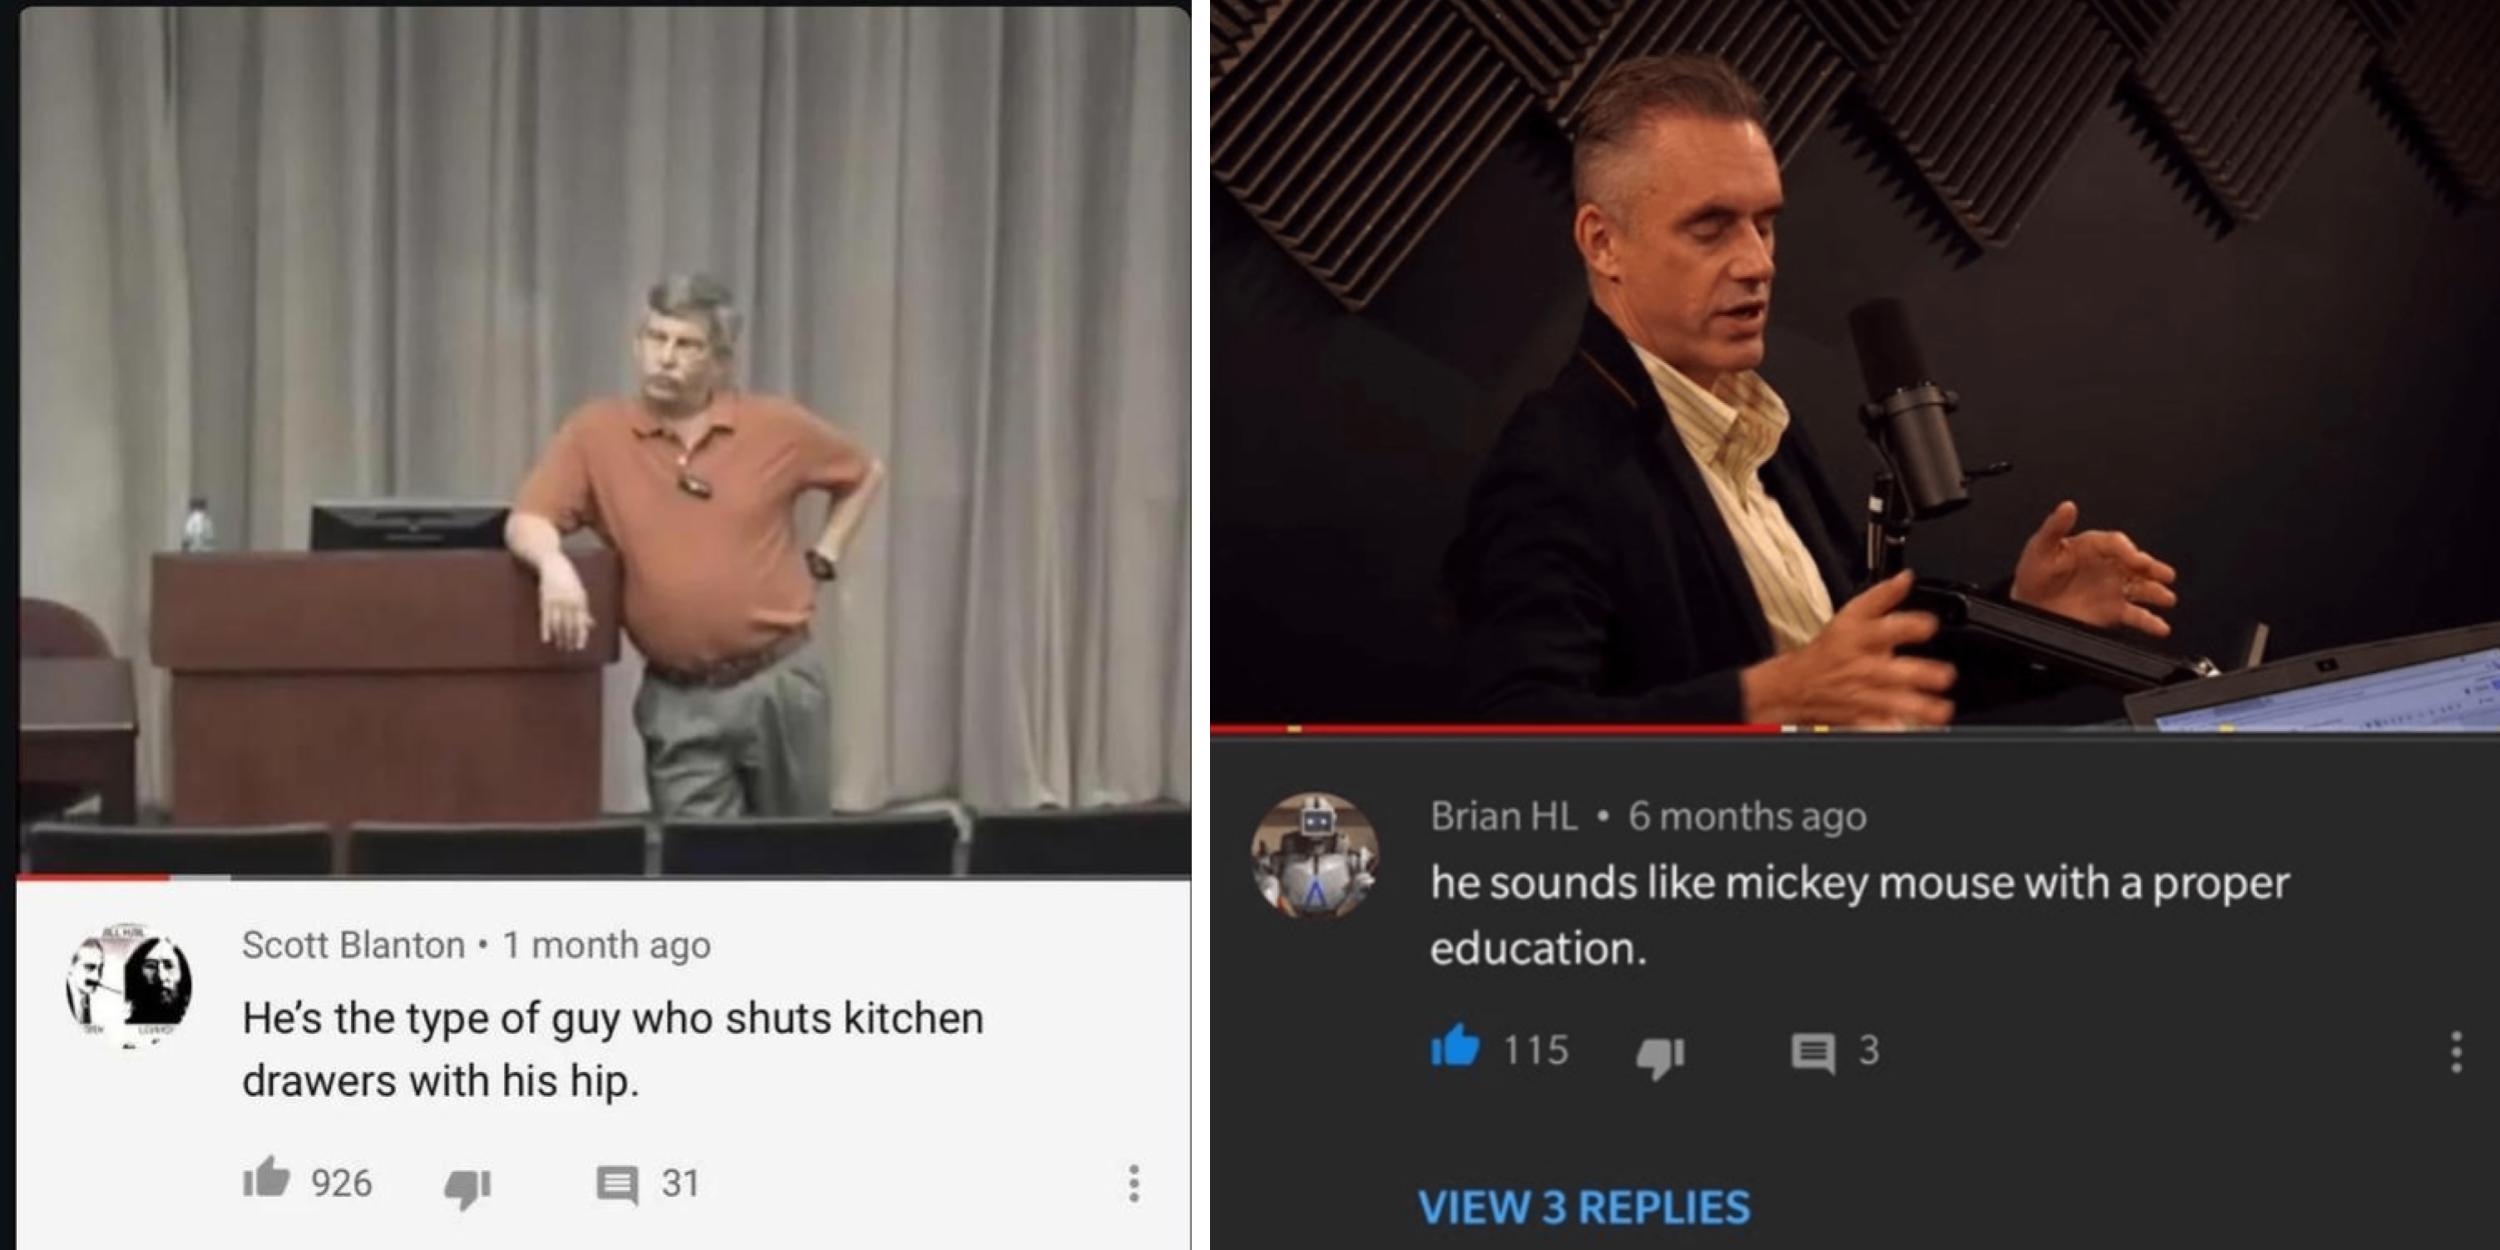Screen dimensions: 2500x1250
Task: Open Scott Blanton's profile avatar
Action: pyautogui.click(x=128, y=988)
